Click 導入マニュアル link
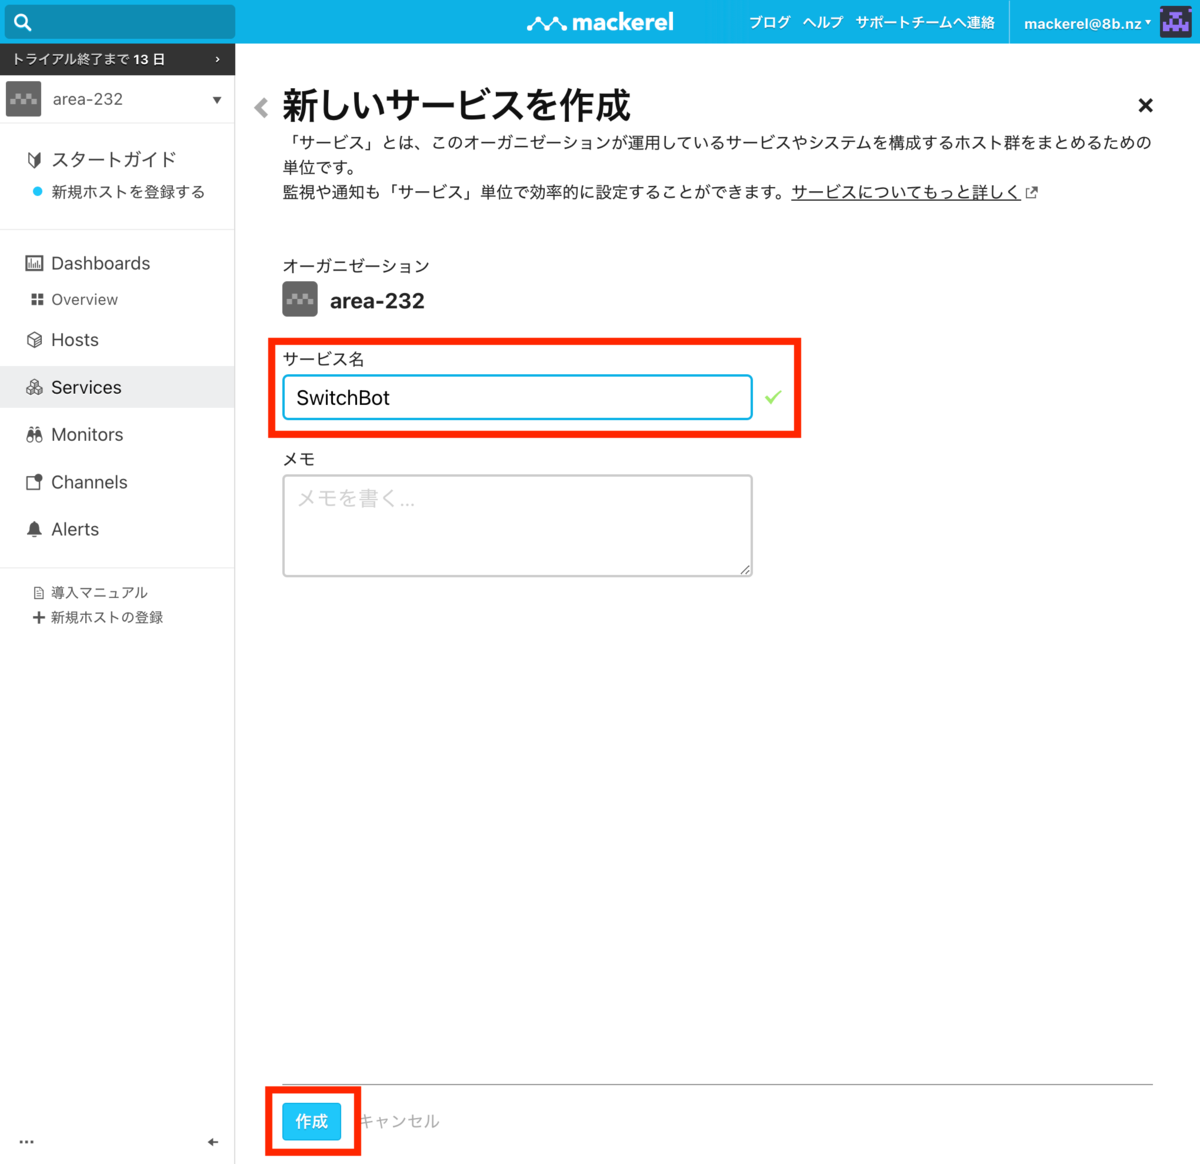 99,593
